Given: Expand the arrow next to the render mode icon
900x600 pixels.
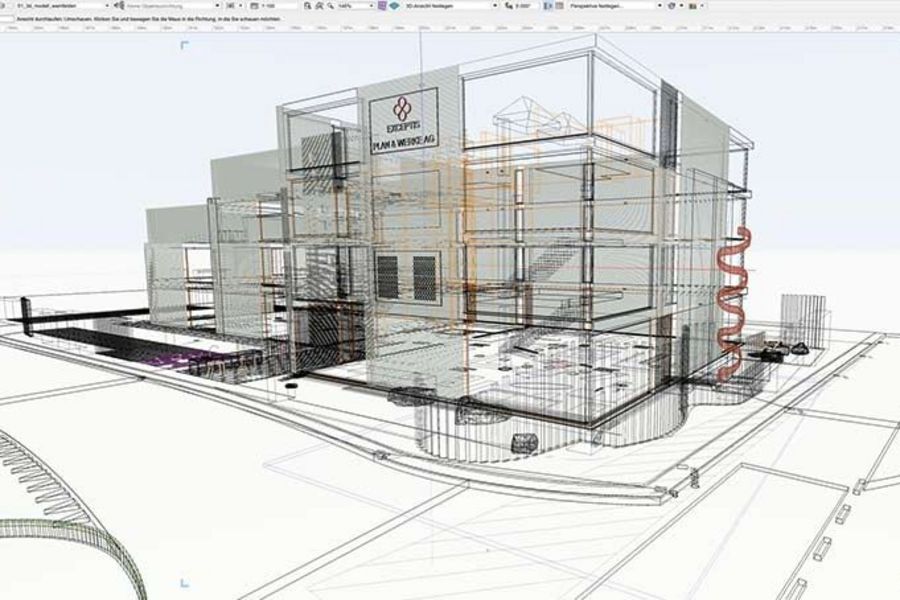Looking at the screenshot, I should tap(681, 5).
